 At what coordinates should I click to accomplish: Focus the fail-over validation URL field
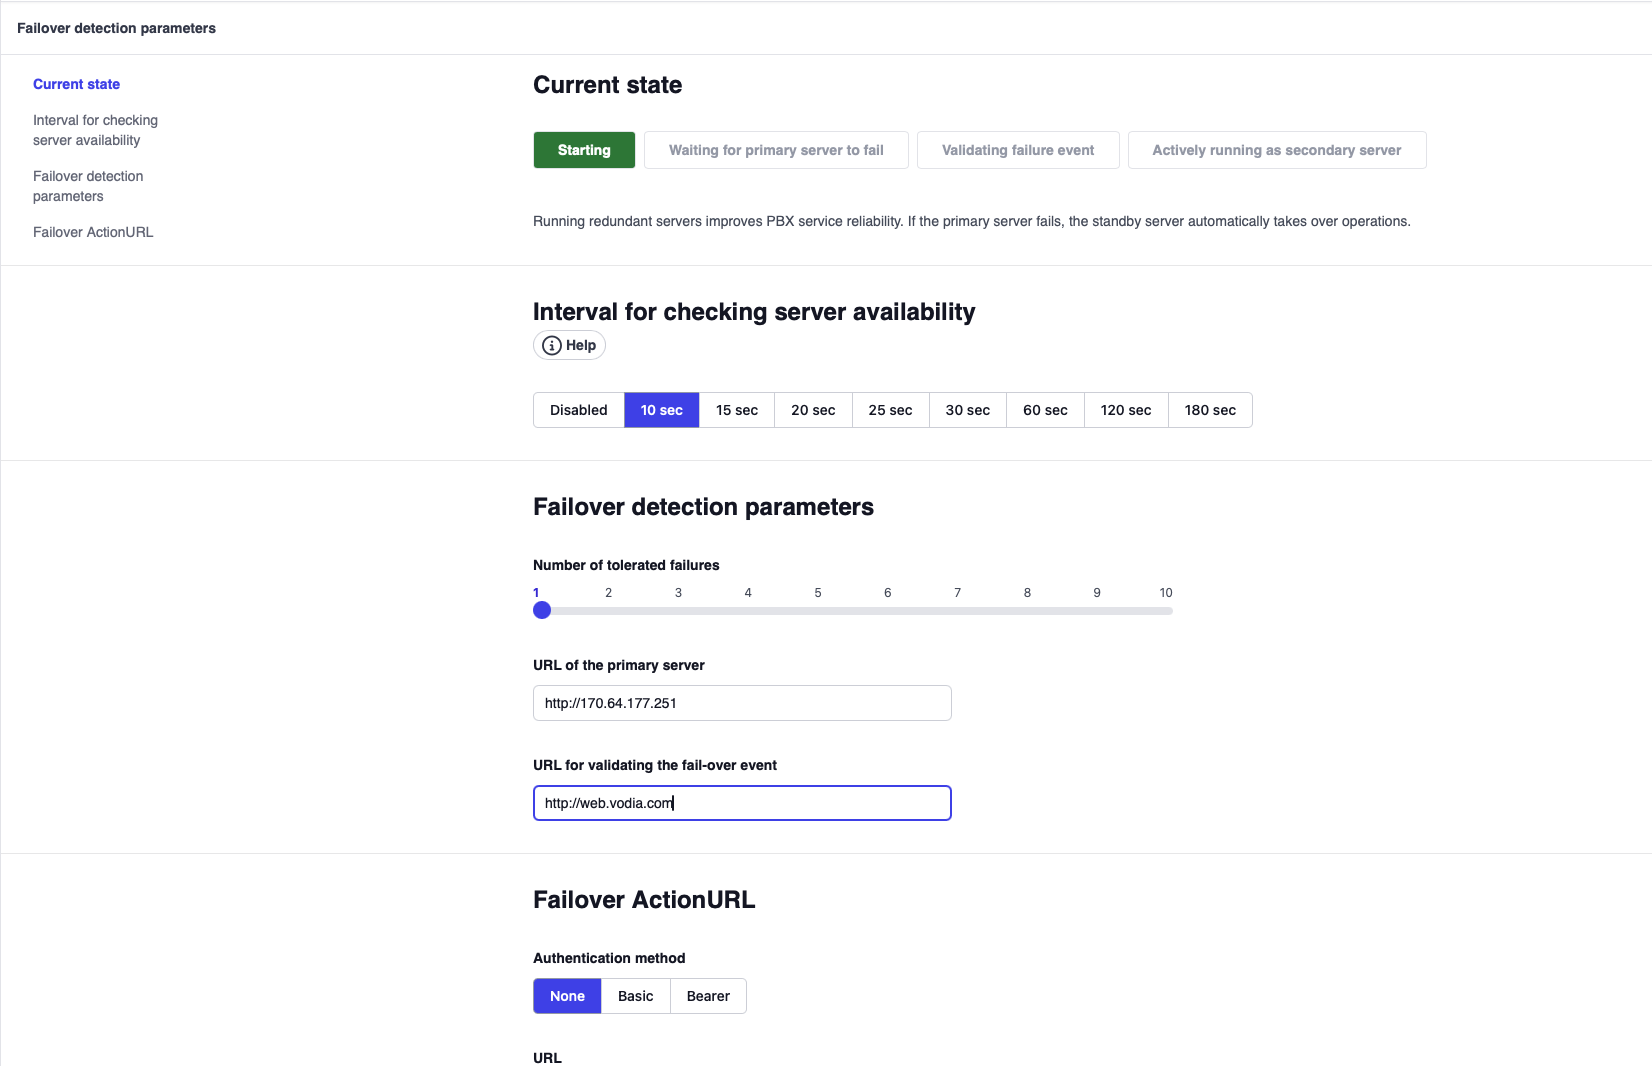point(742,803)
